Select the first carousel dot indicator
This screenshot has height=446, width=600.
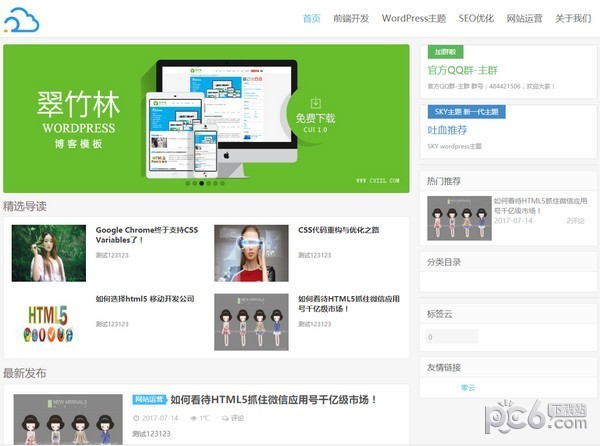coord(188,183)
